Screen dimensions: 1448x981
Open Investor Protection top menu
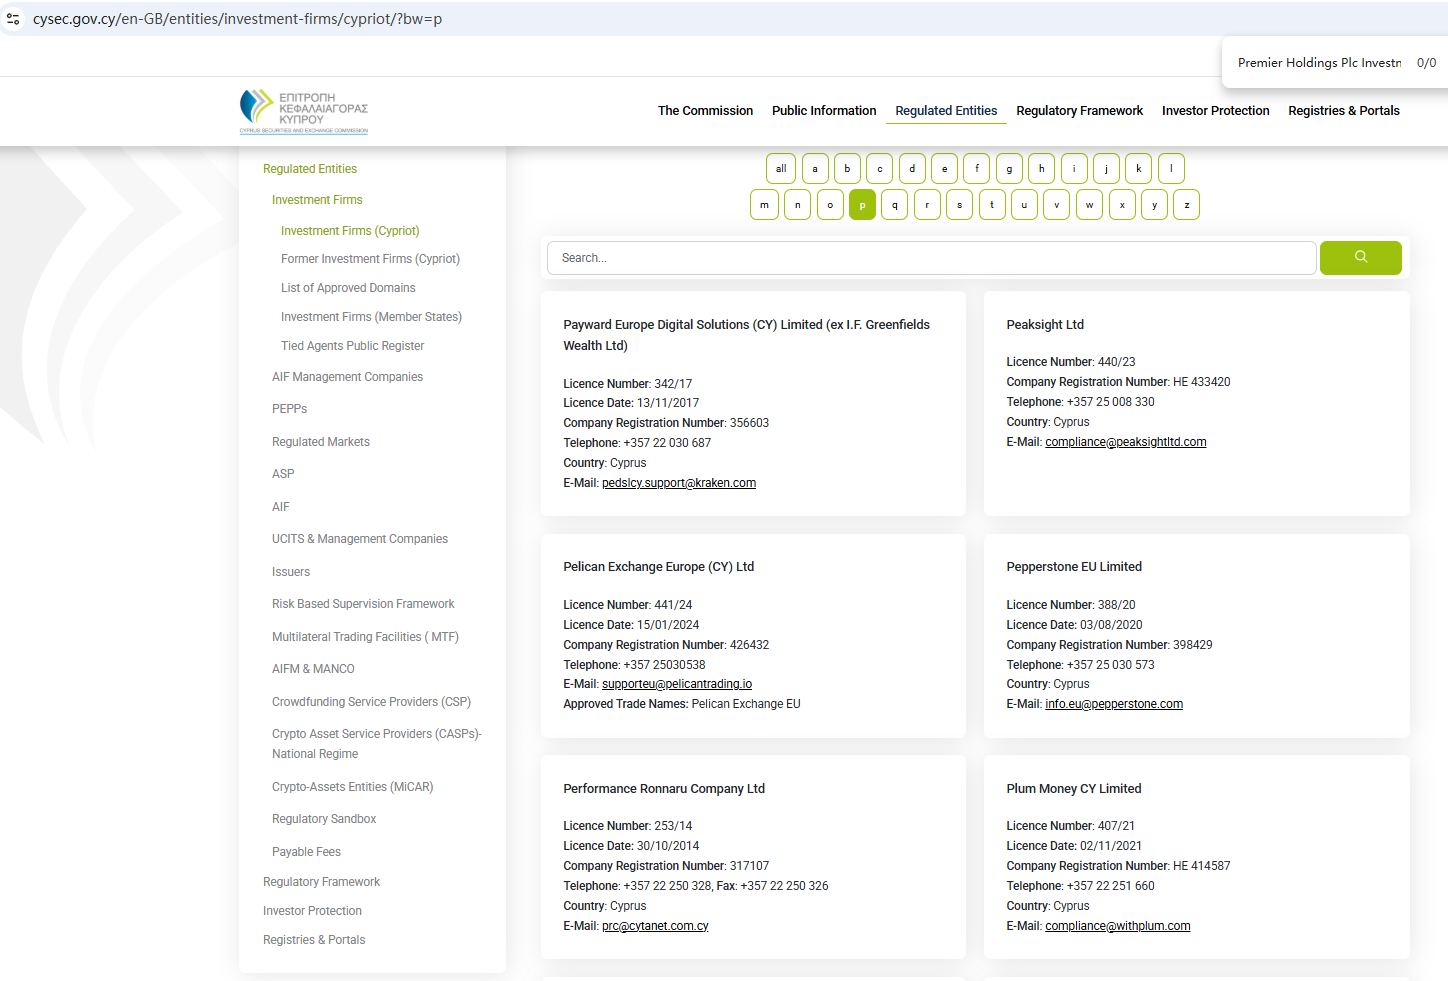click(x=1215, y=111)
